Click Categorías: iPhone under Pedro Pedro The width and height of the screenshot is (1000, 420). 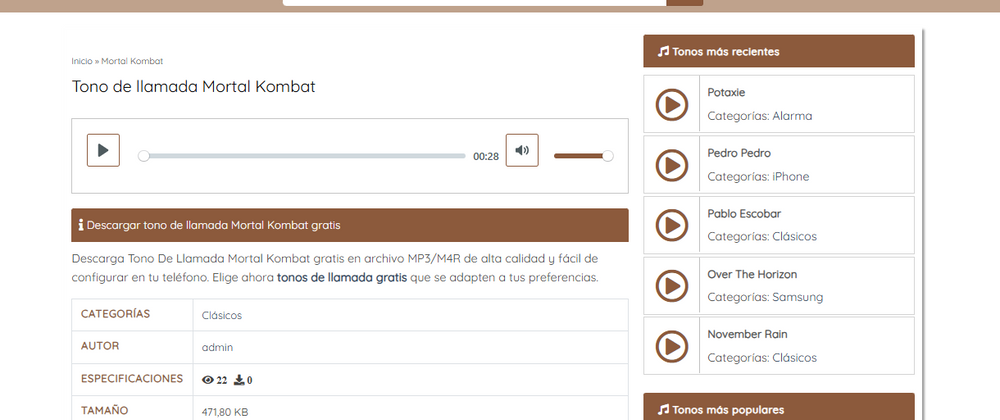[758, 177]
